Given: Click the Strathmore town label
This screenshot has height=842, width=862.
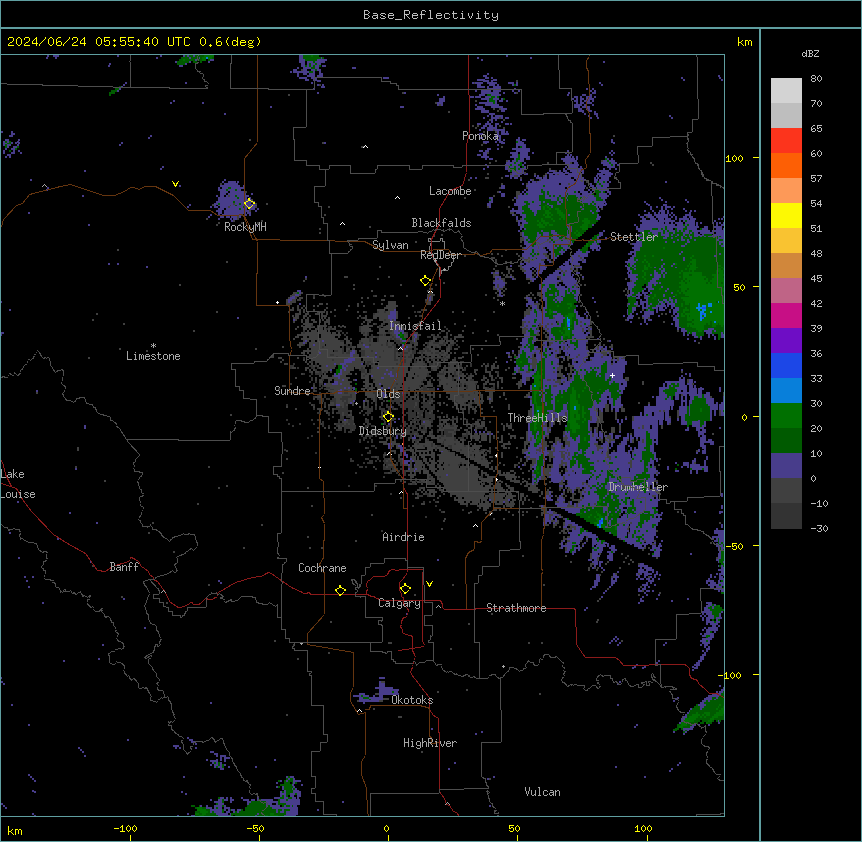Looking at the screenshot, I should (516, 608).
